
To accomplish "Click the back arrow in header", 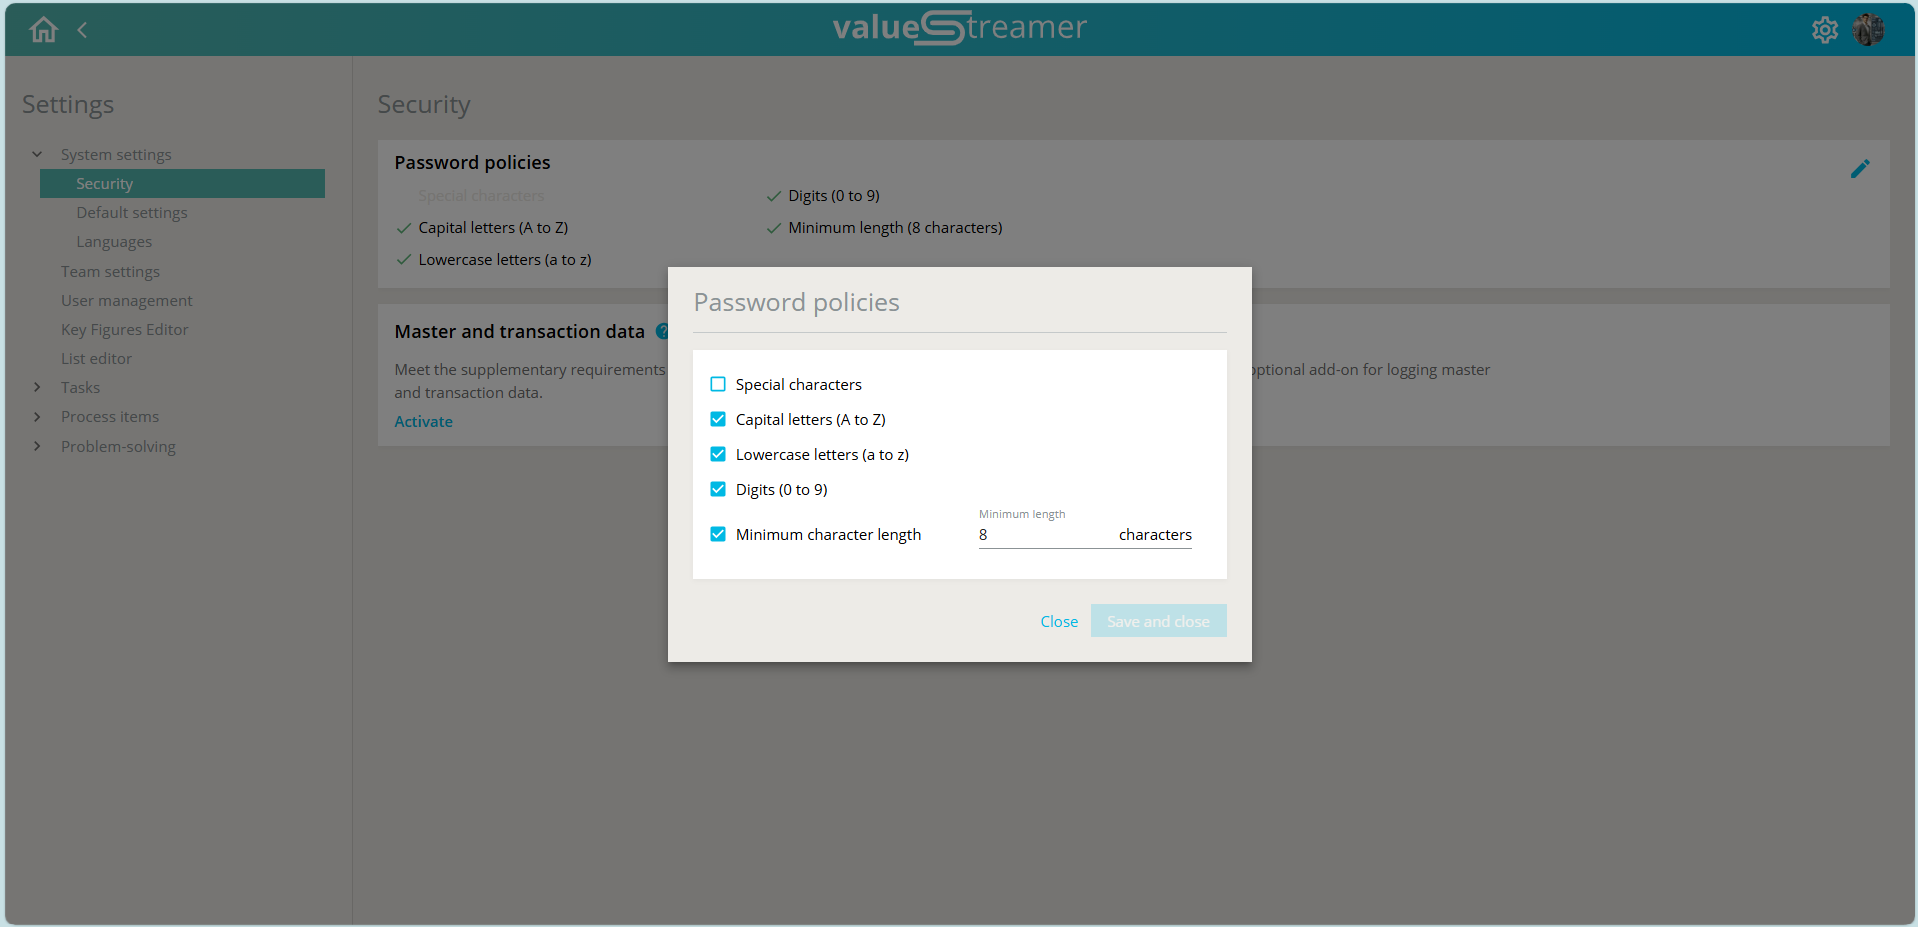I will click(82, 30).
